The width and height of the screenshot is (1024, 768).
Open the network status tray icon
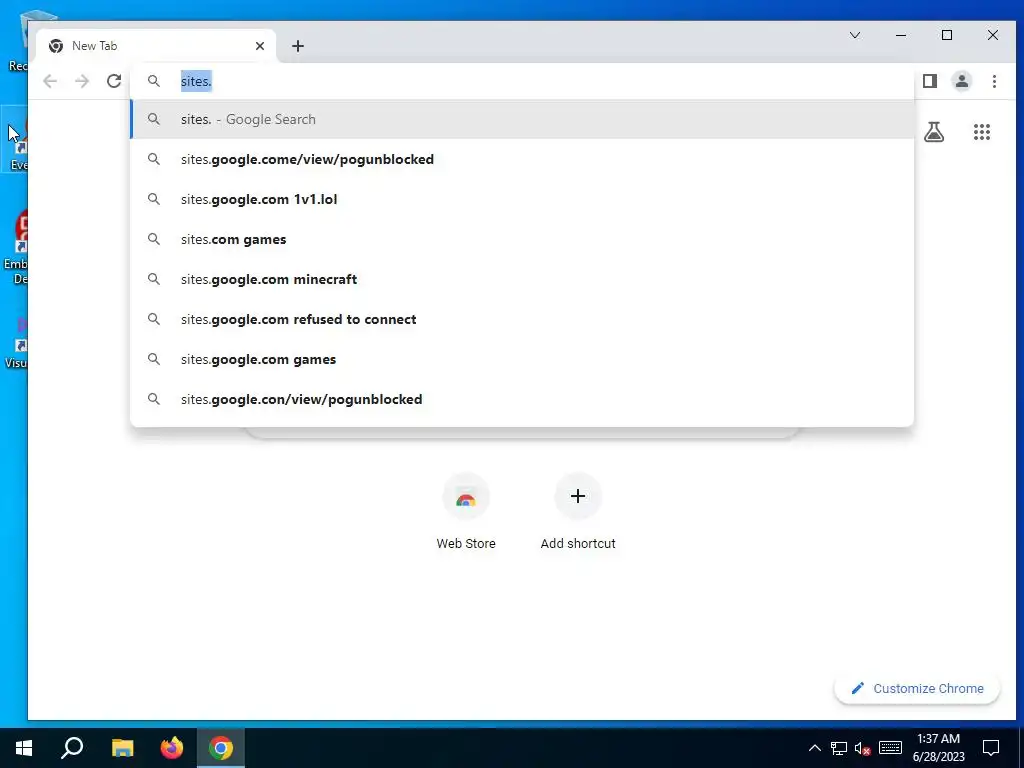click(x=839, y=748)
